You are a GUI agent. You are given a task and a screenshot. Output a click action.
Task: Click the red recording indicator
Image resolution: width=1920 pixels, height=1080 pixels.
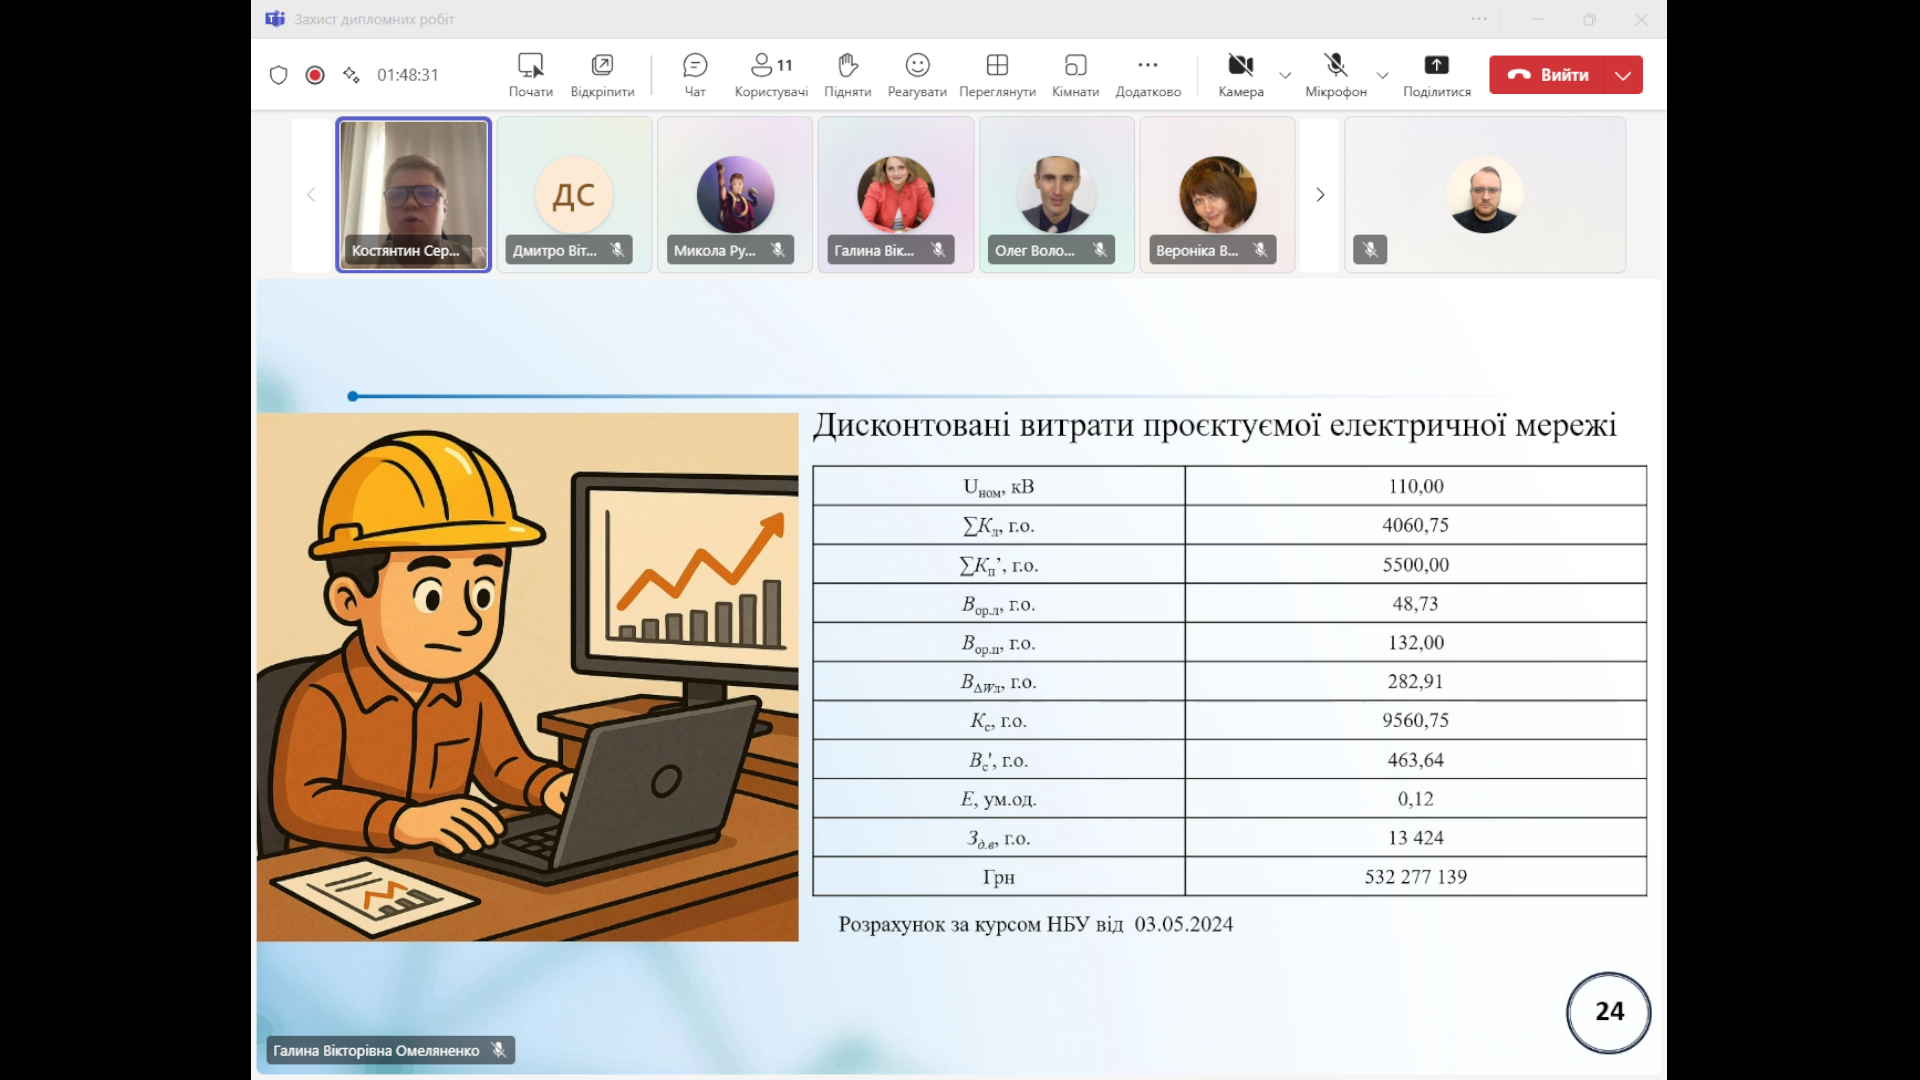(315, 75)
